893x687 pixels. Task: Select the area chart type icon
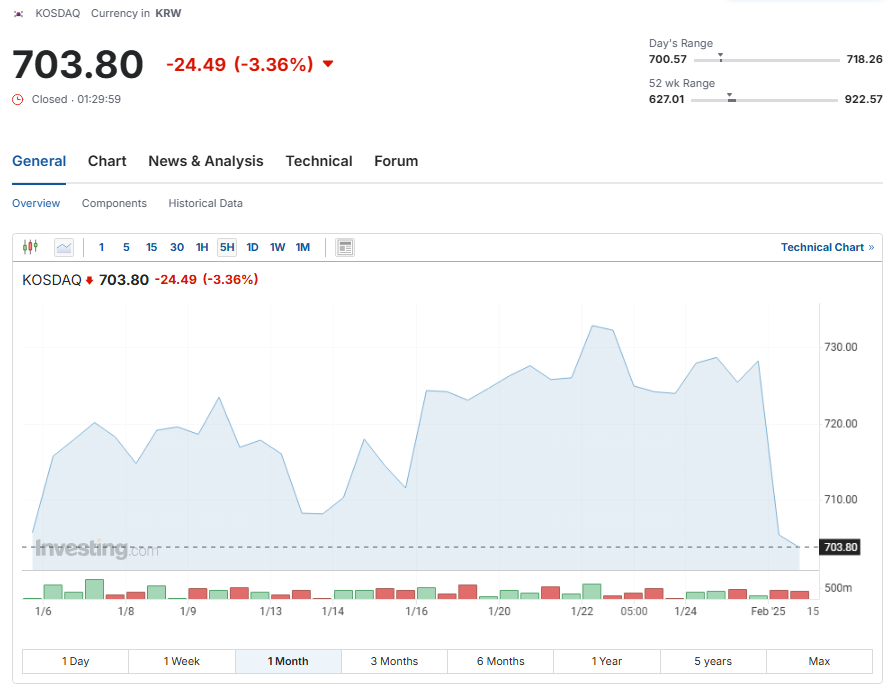point(64,247)
